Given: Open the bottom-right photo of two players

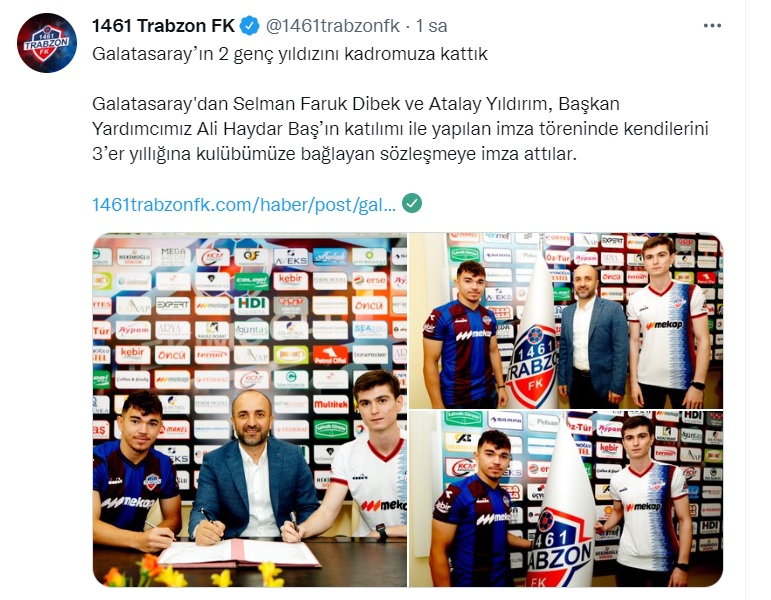Looking at the screenshot, I should [566, 499].
